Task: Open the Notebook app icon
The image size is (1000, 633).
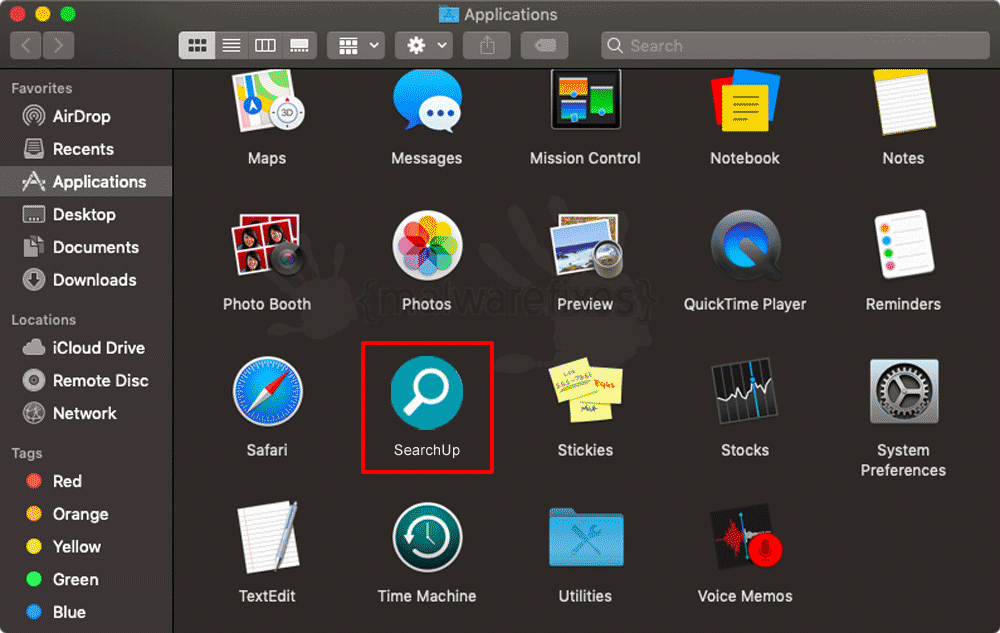Action: point(745,101)
